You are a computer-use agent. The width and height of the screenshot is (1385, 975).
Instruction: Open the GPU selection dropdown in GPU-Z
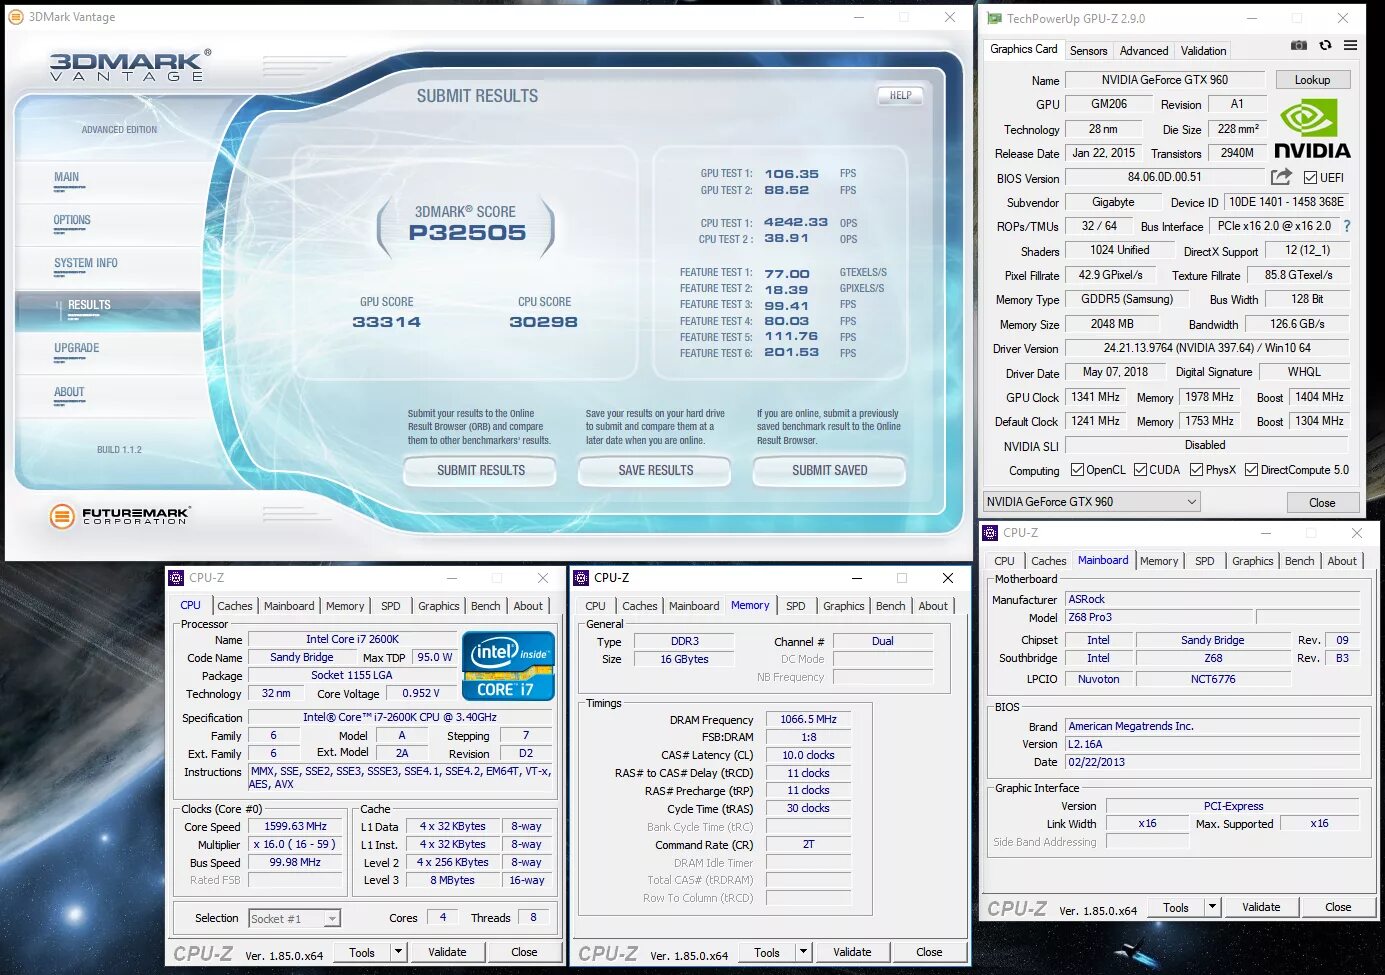tap(1092, 502)
